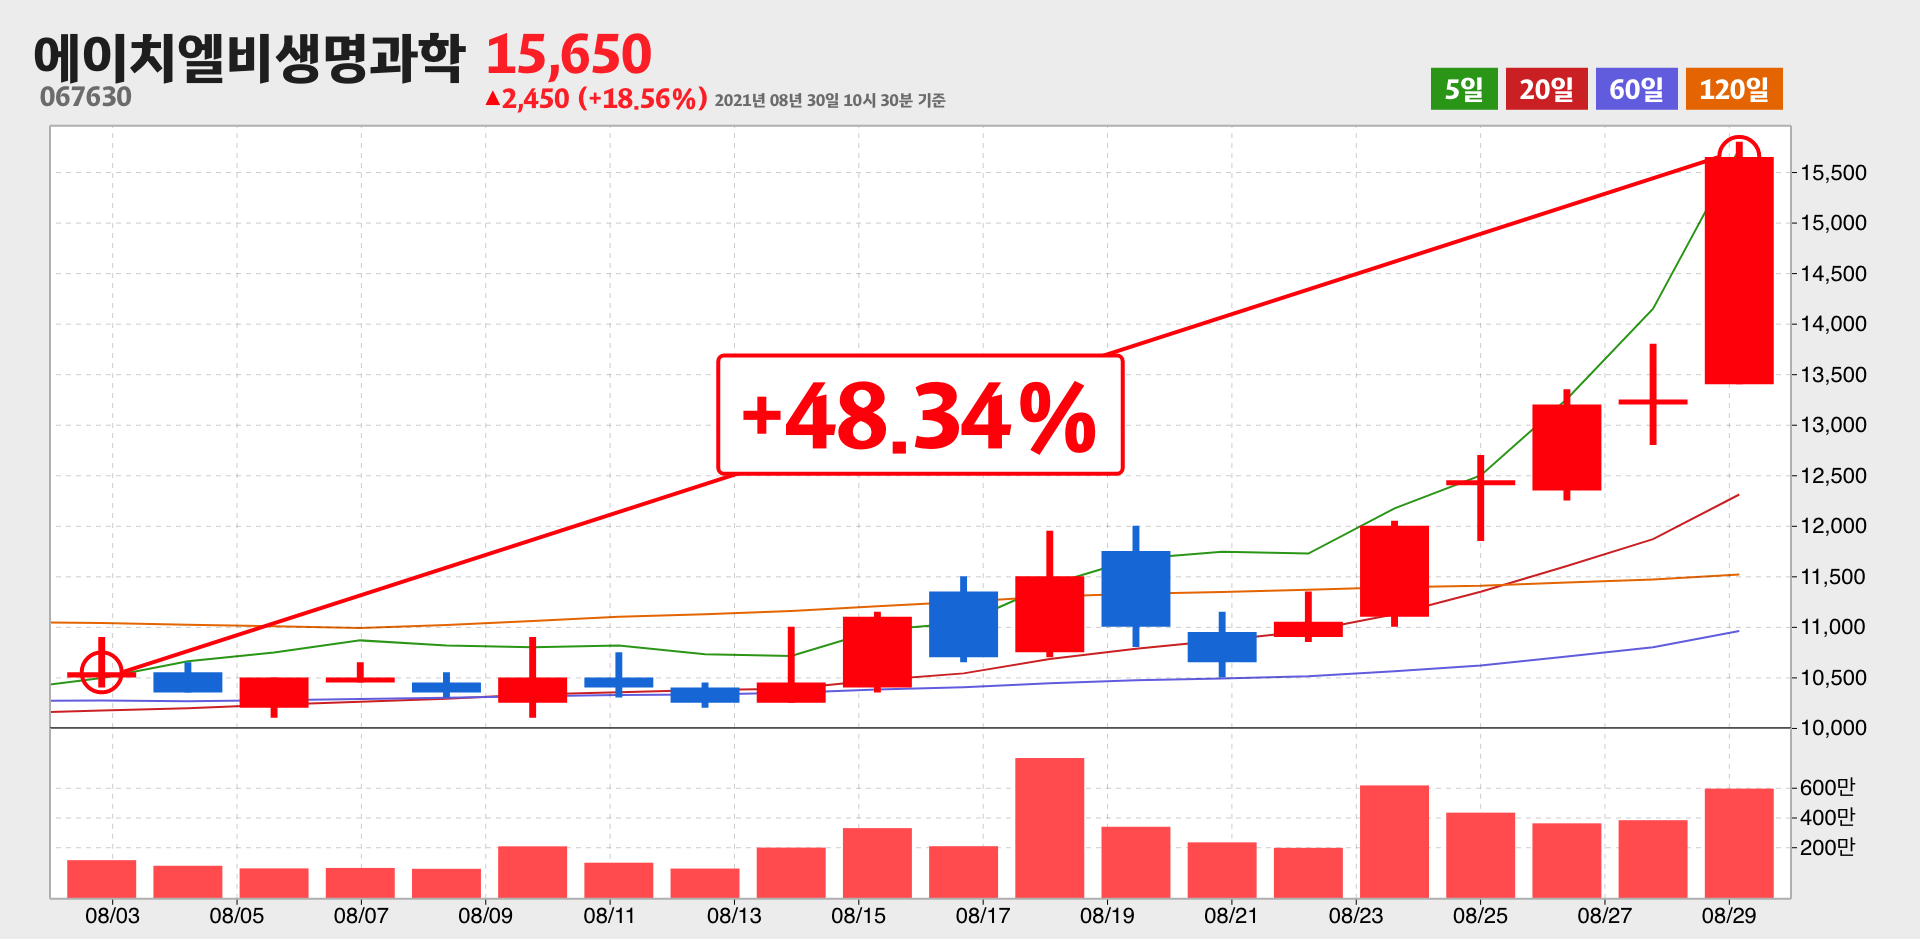Click the 11,000 price axis label
Image resolution: width=1920 pixels, height=939 pixels.
pyautogui.click(x=1834, y=627)
